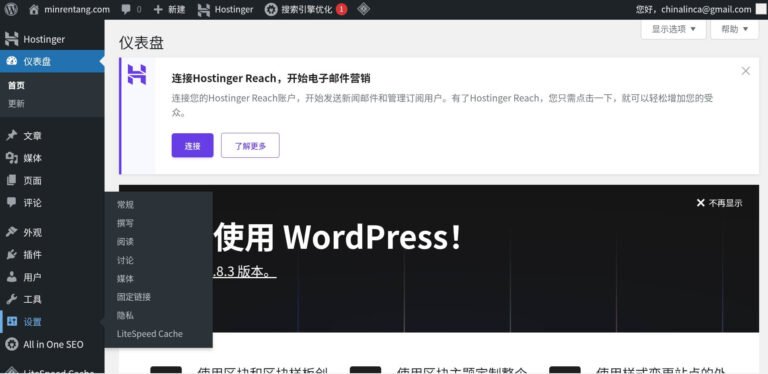
Task: Click the 媒体 media icon in sidebar
Action: pos(12,158)
